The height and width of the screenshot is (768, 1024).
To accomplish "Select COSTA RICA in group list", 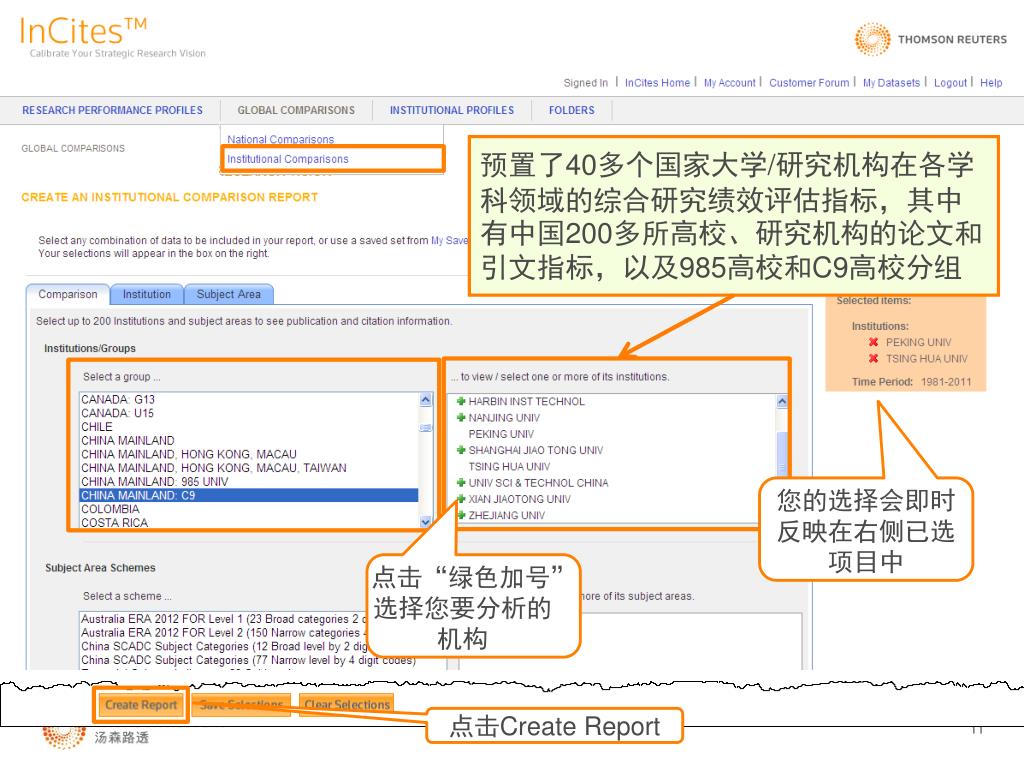I will (249, 522).
